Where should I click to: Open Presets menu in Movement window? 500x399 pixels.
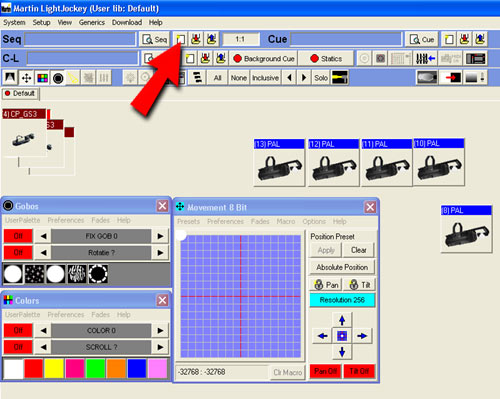click(x=188, y=221)
